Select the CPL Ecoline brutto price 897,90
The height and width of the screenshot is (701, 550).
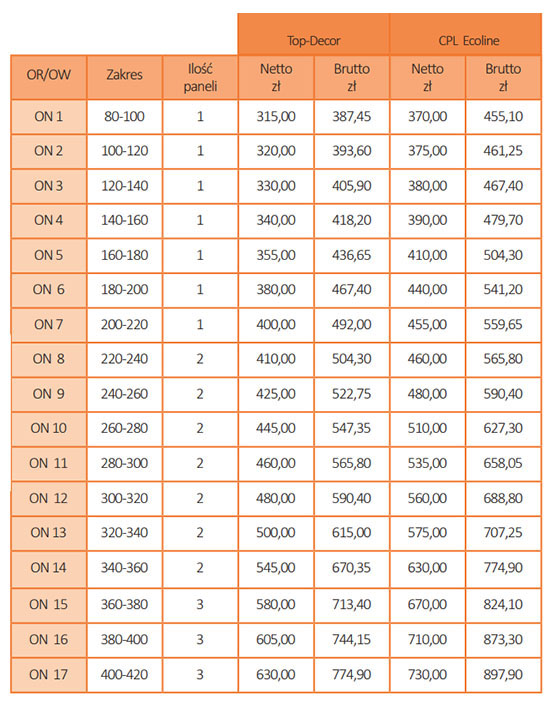(503, 675)
